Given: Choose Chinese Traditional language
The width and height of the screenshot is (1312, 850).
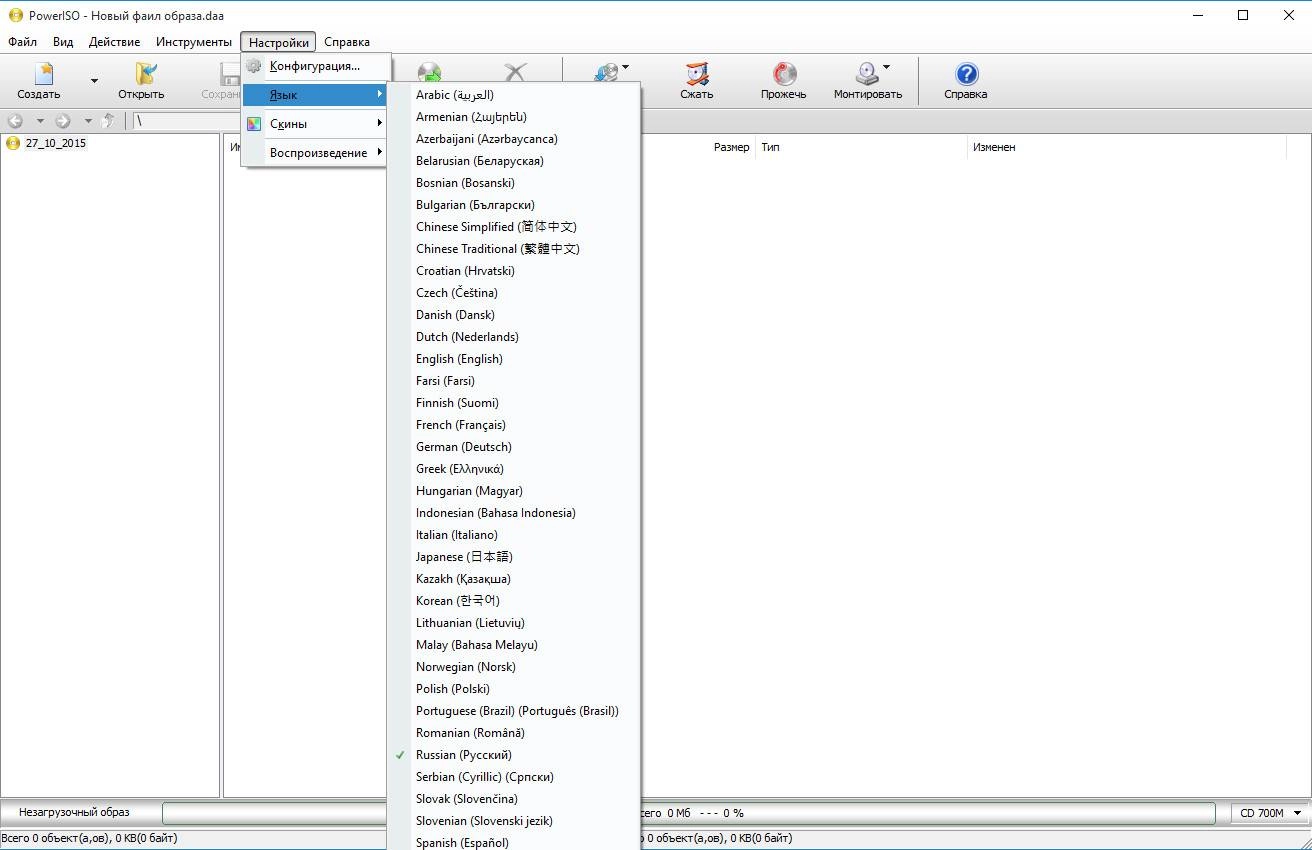Looking at the screenshot, I should pos(513,249).
